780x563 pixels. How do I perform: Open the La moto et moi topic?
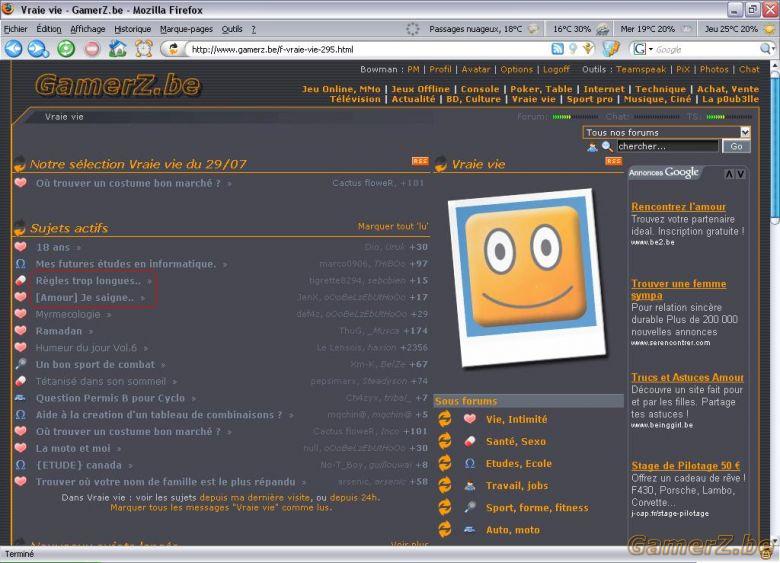(x=73, y=448)
